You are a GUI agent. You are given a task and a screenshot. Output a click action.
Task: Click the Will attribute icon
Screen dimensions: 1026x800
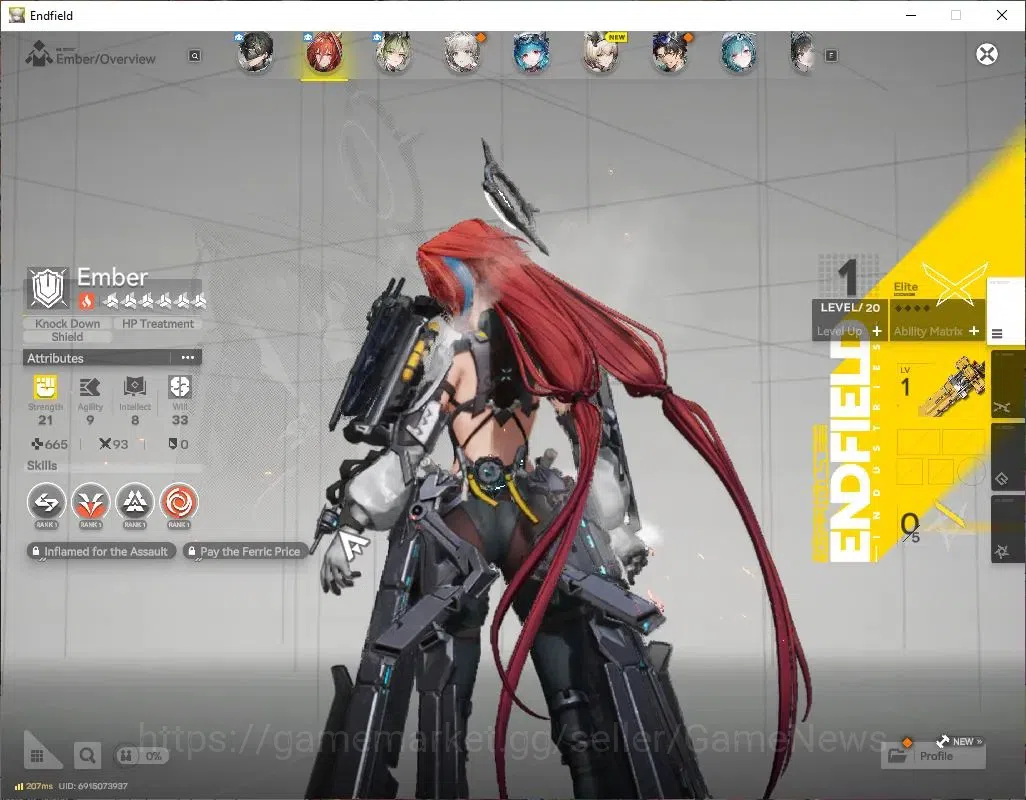tap(179, 387)
